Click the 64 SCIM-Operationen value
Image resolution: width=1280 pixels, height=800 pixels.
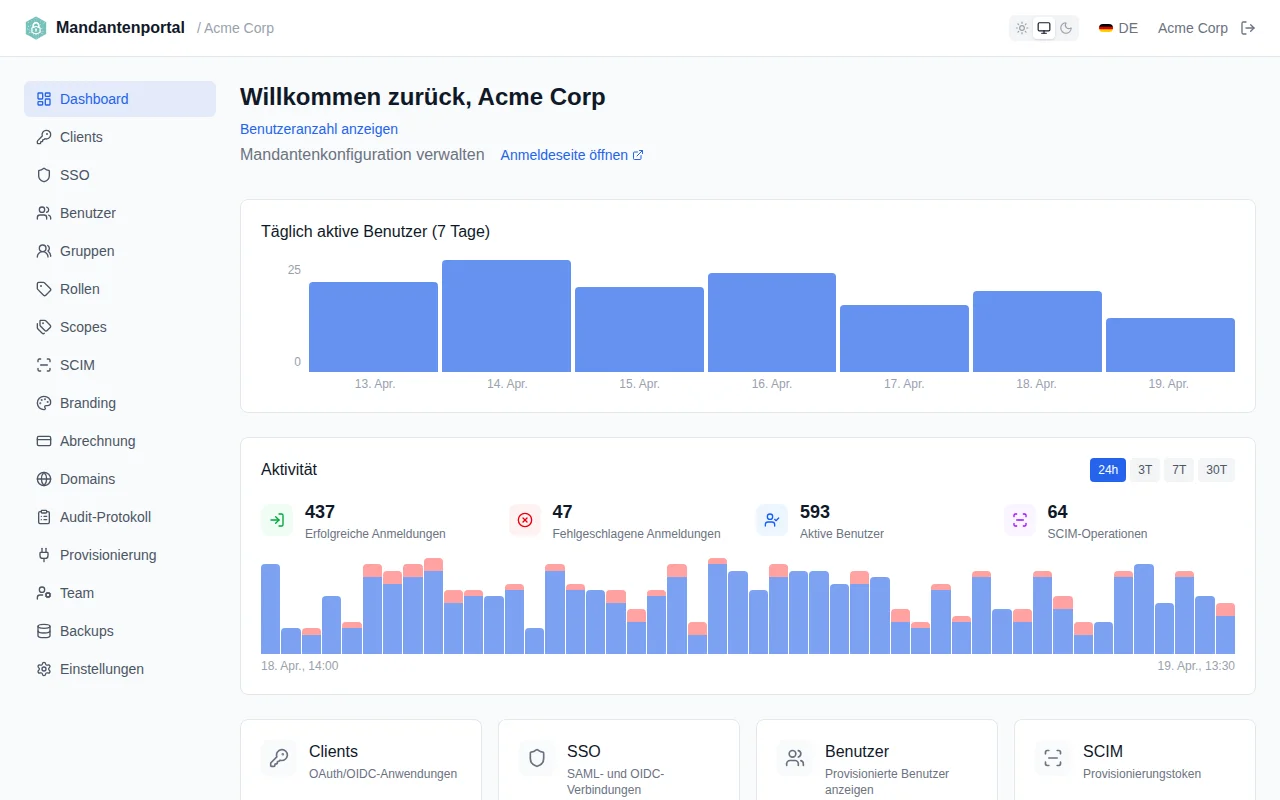tap(1058, 512)
